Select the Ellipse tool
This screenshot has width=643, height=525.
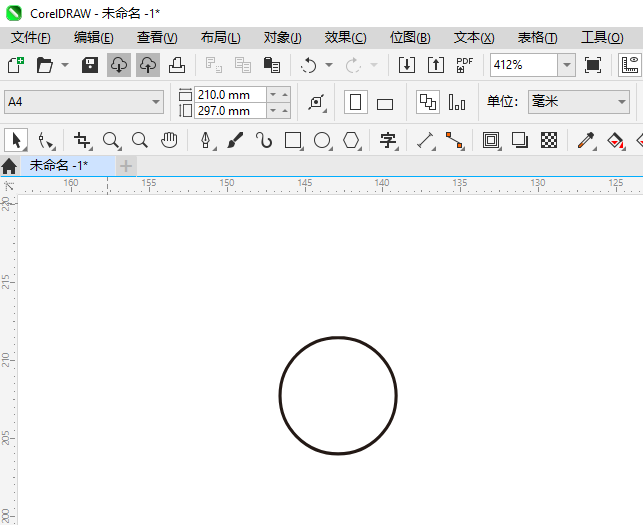pos(322,140)
